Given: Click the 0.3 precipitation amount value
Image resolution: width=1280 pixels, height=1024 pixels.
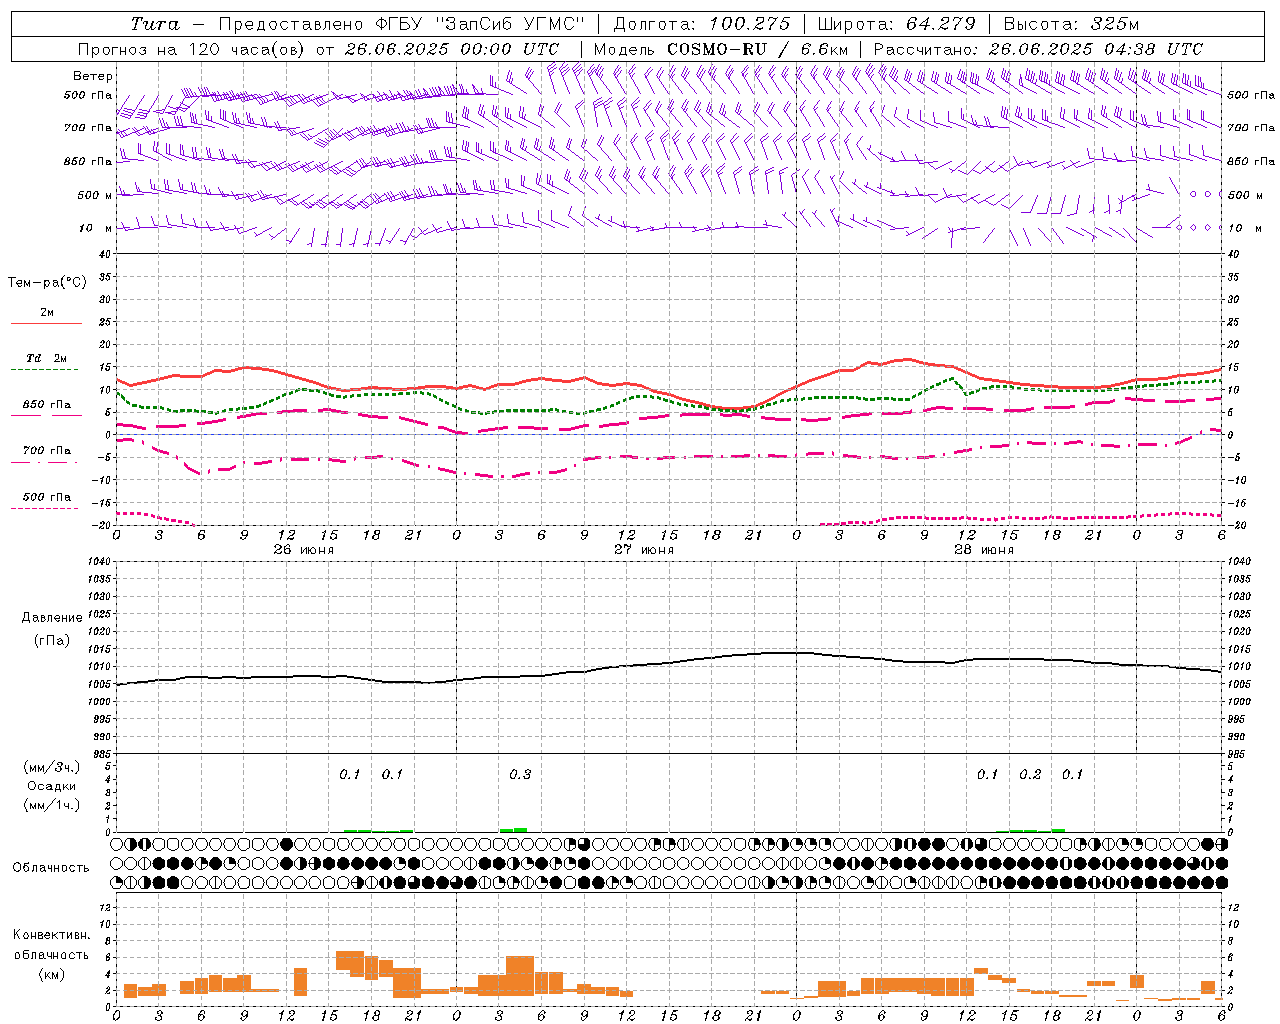Looking at the screenshot, I should pos(520,775).
